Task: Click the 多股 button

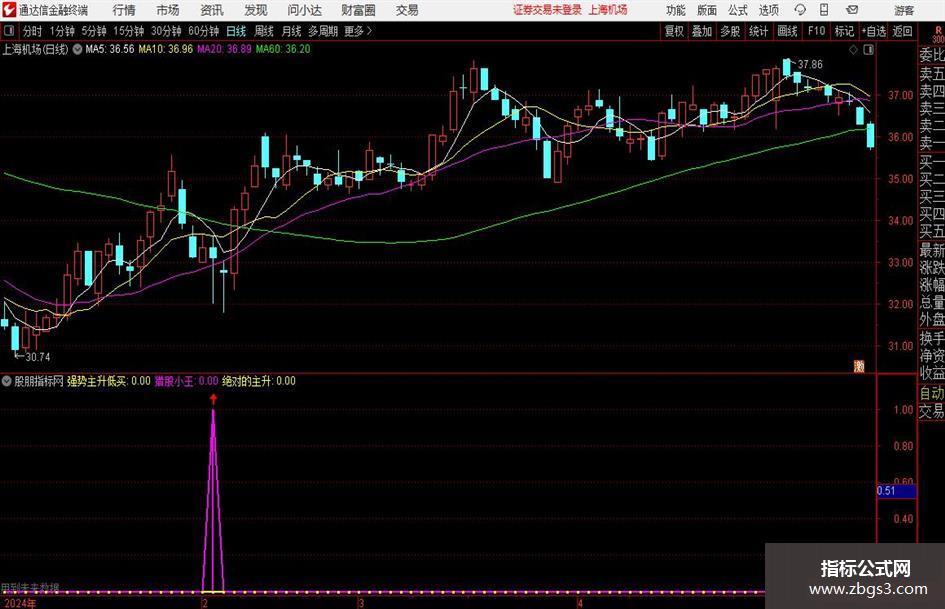Action: pyautogui.click(x=730, y=31)
